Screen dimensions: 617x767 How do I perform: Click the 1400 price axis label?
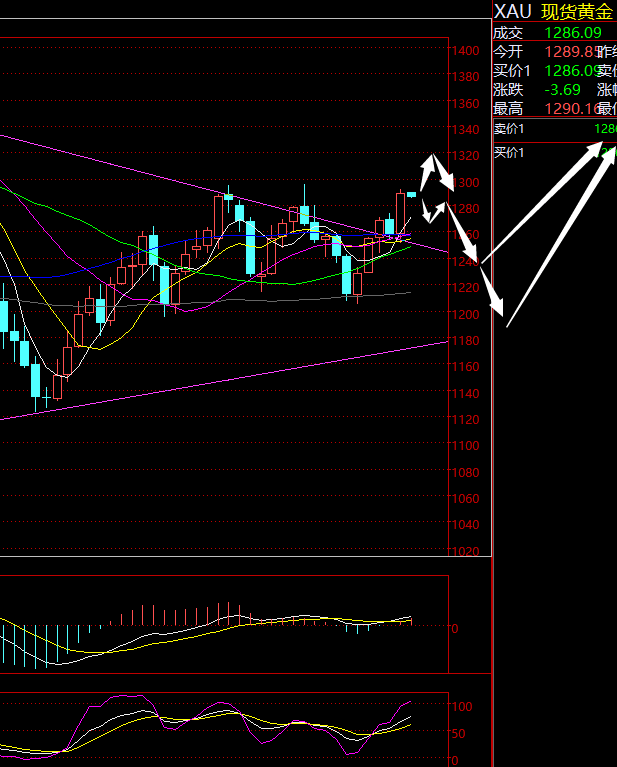click(x=465, y=50)
